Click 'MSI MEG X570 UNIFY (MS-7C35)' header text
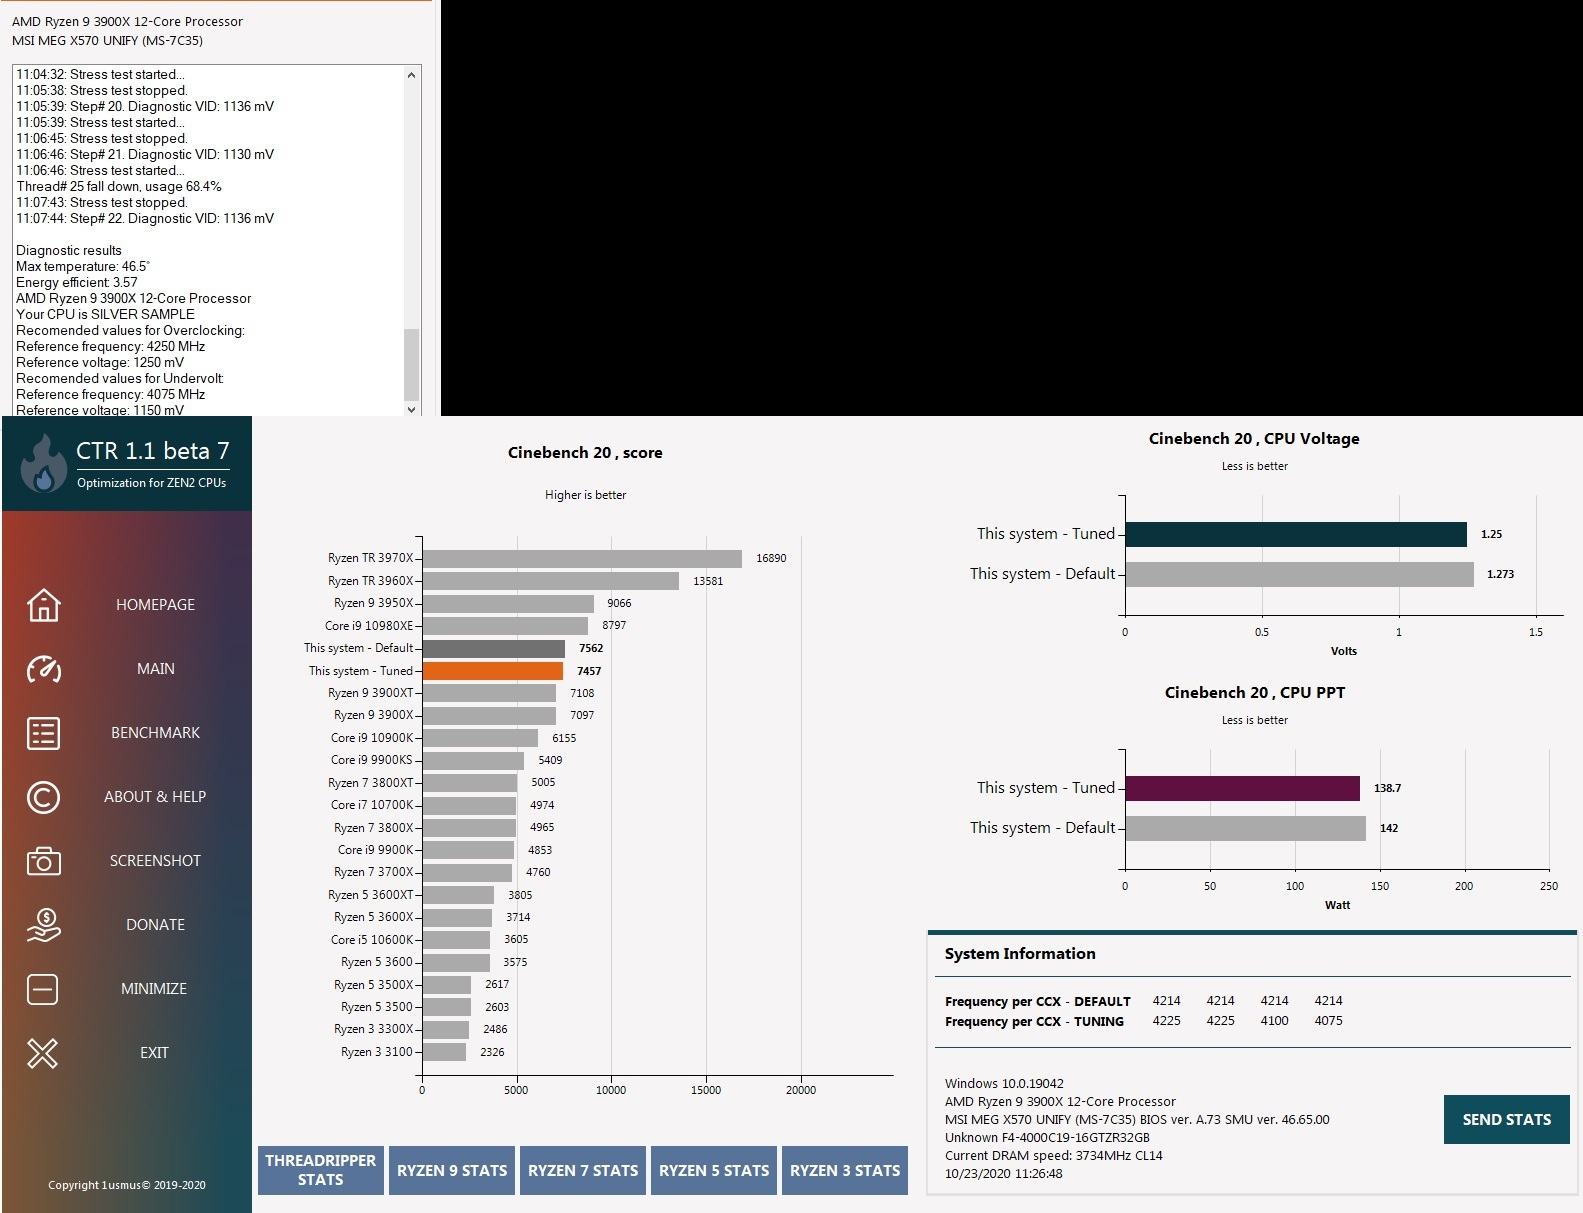1583x1213 pixels. coord(107,41)
